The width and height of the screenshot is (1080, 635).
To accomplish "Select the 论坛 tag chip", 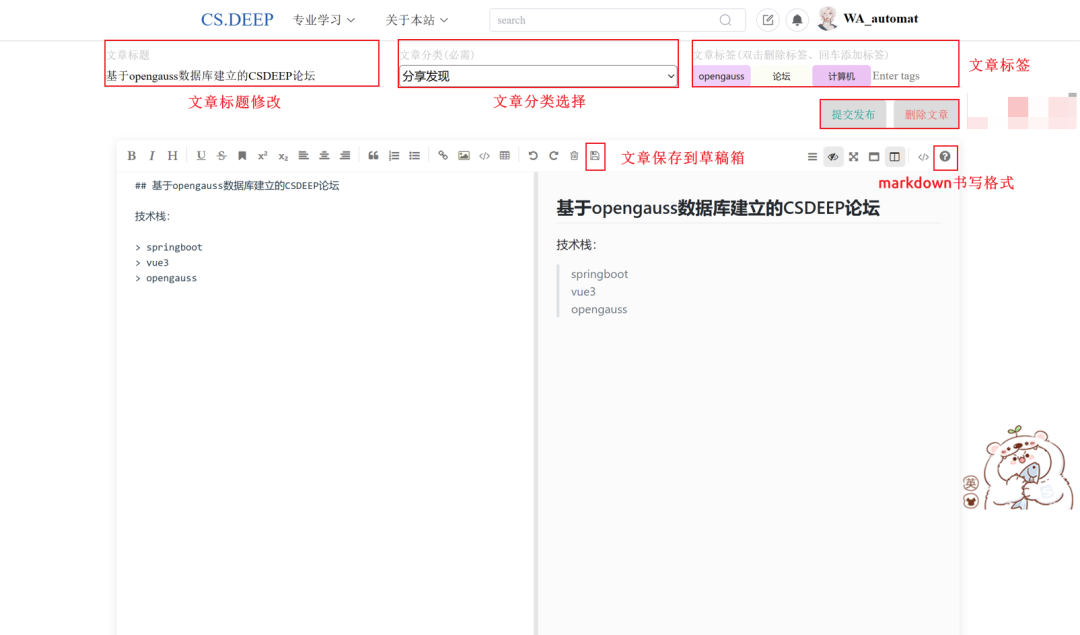I will (x=781, y=76).
